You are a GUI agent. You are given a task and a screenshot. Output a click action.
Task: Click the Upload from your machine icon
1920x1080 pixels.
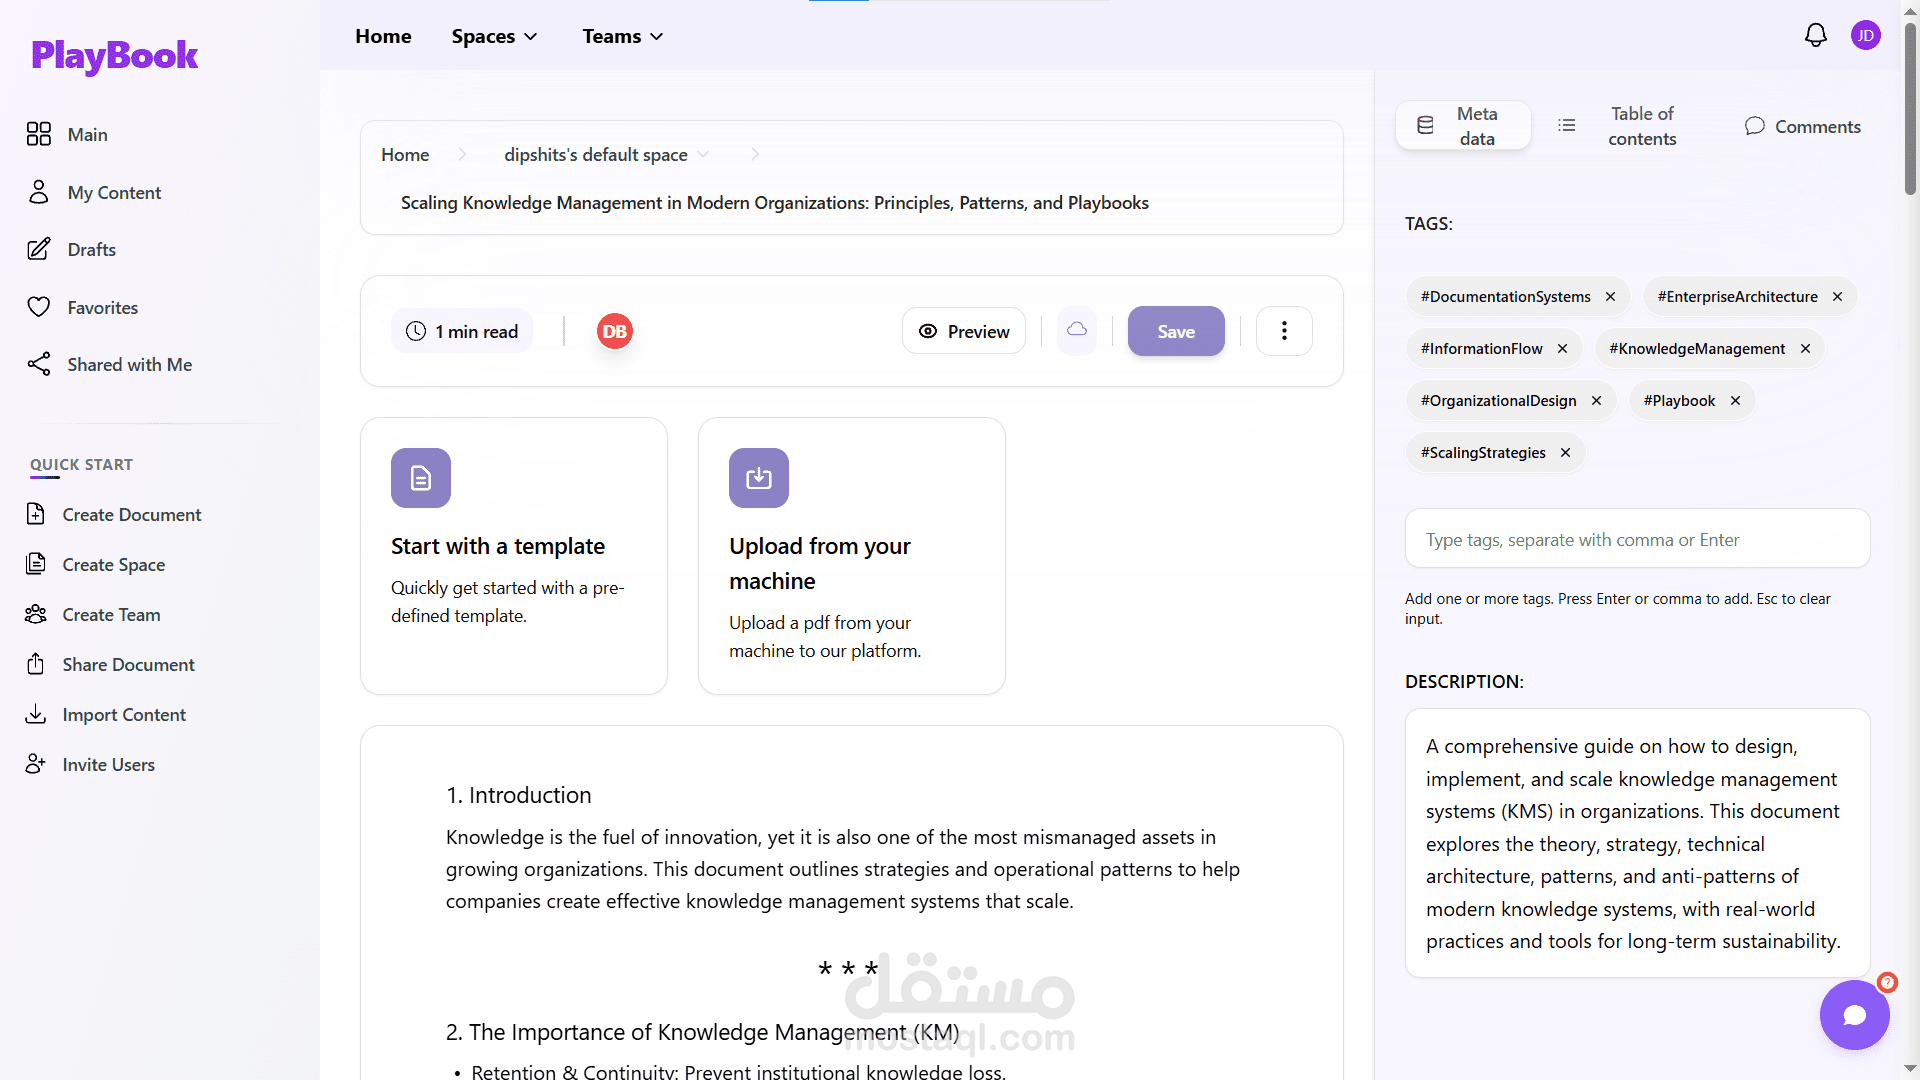pos(759,478)
